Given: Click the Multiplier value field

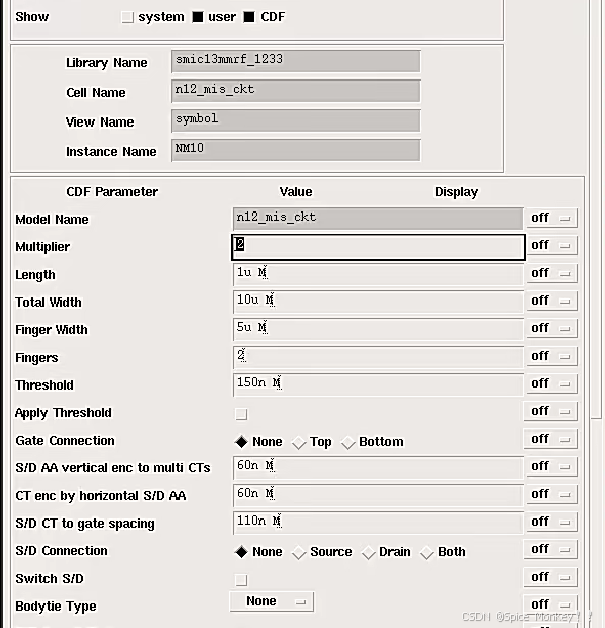Looking at the screenshot, I should [x=378, y=247].
